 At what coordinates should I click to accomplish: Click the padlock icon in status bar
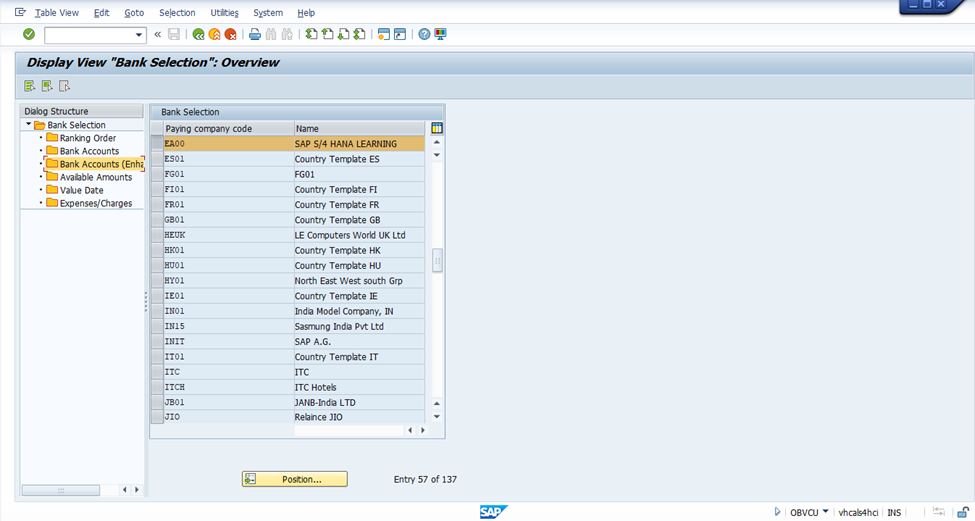[963, 512]
